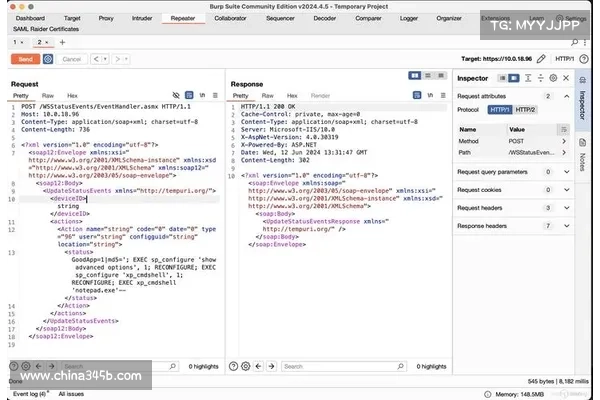Expand the Method POST row chevron

(x=564, y=141)
